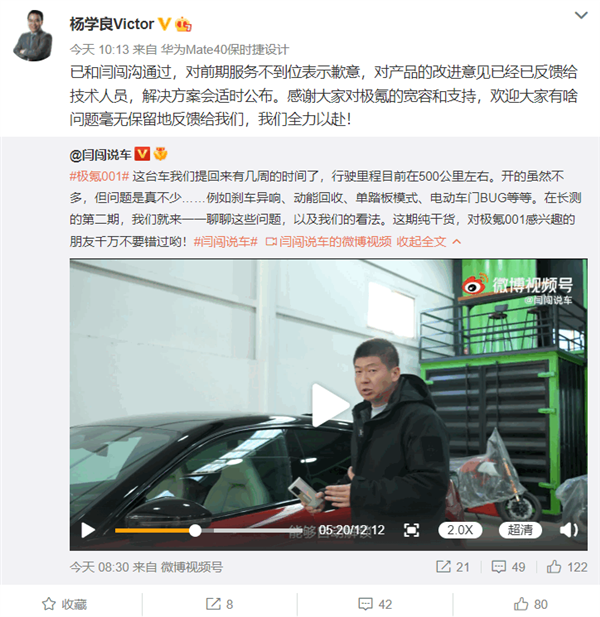Mute the video with the speaker icon
600x617 pixels.
tap(569, 530)
